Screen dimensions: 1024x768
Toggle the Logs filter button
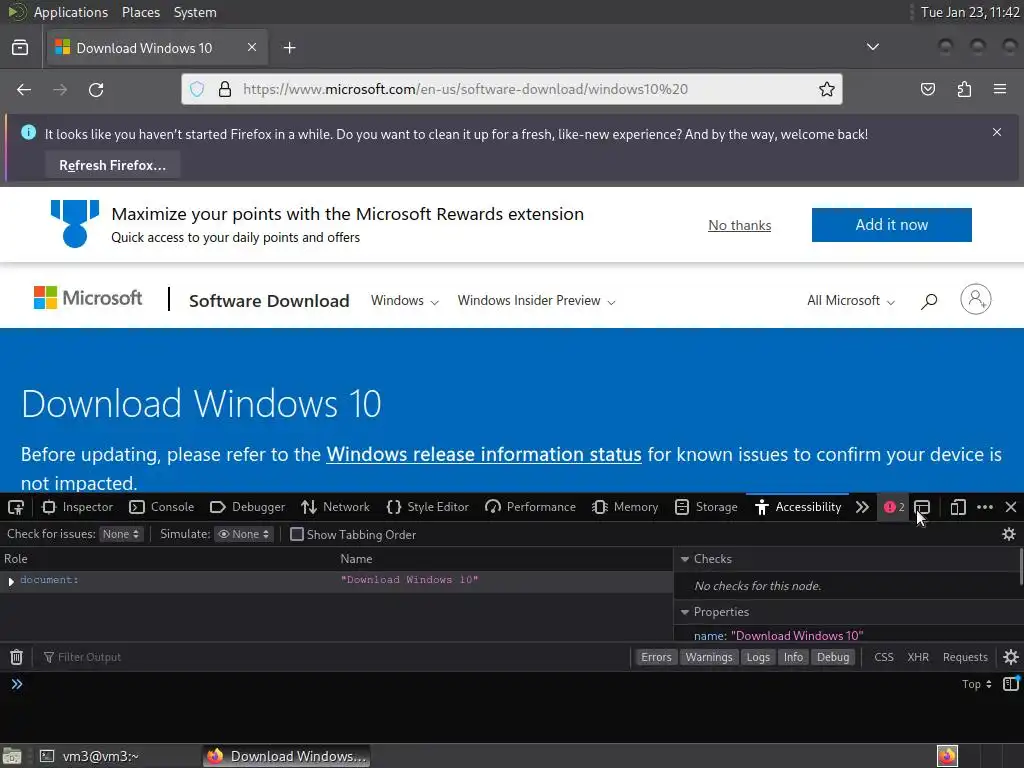(x=758, y=657)
